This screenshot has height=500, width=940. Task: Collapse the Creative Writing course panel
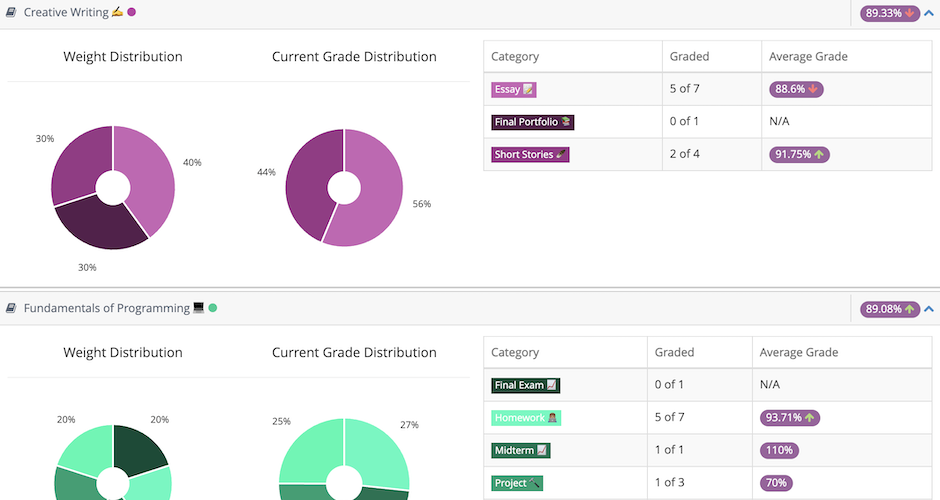(x=929, y=13)
